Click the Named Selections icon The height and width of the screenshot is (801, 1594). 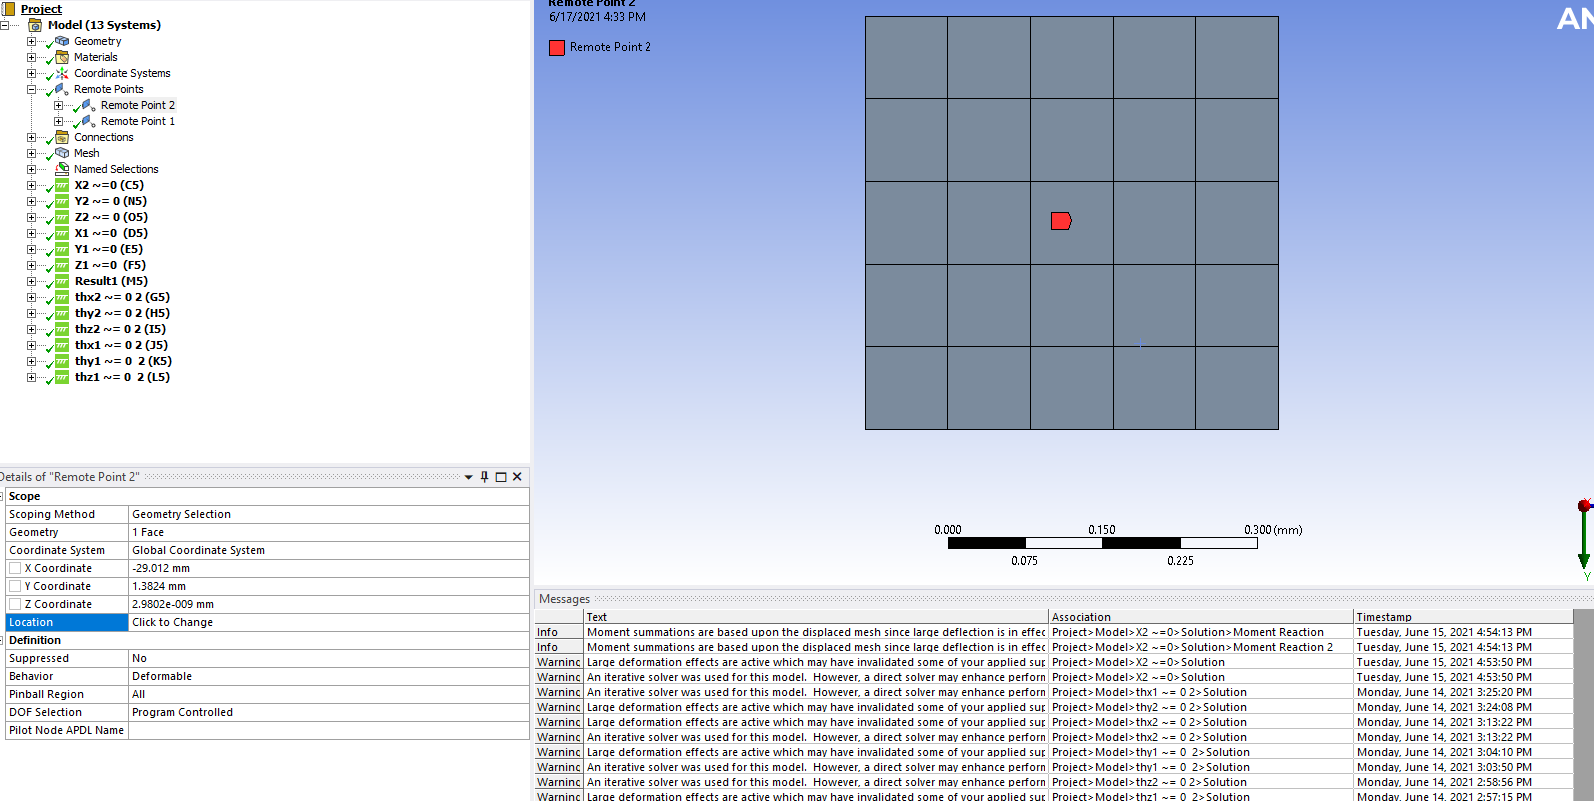click(x=62, y=169)
